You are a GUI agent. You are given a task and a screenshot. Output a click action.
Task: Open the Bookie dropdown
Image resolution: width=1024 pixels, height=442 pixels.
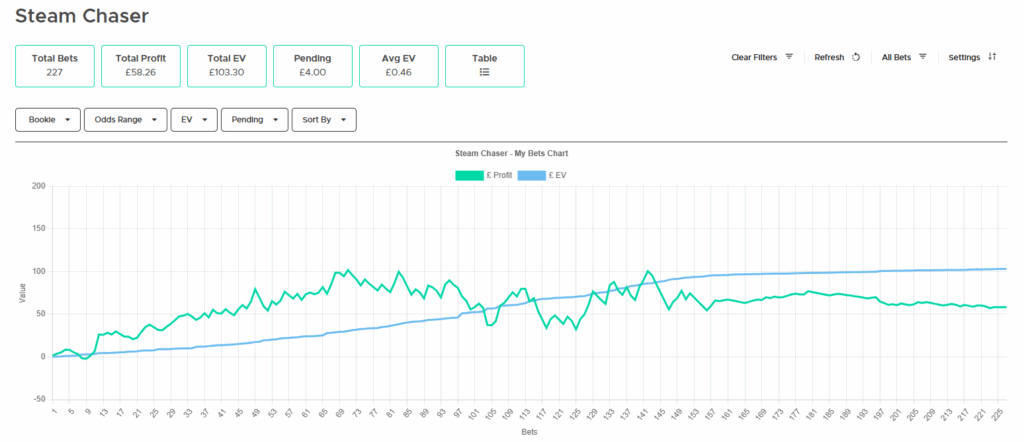click(x=48, y=119)
